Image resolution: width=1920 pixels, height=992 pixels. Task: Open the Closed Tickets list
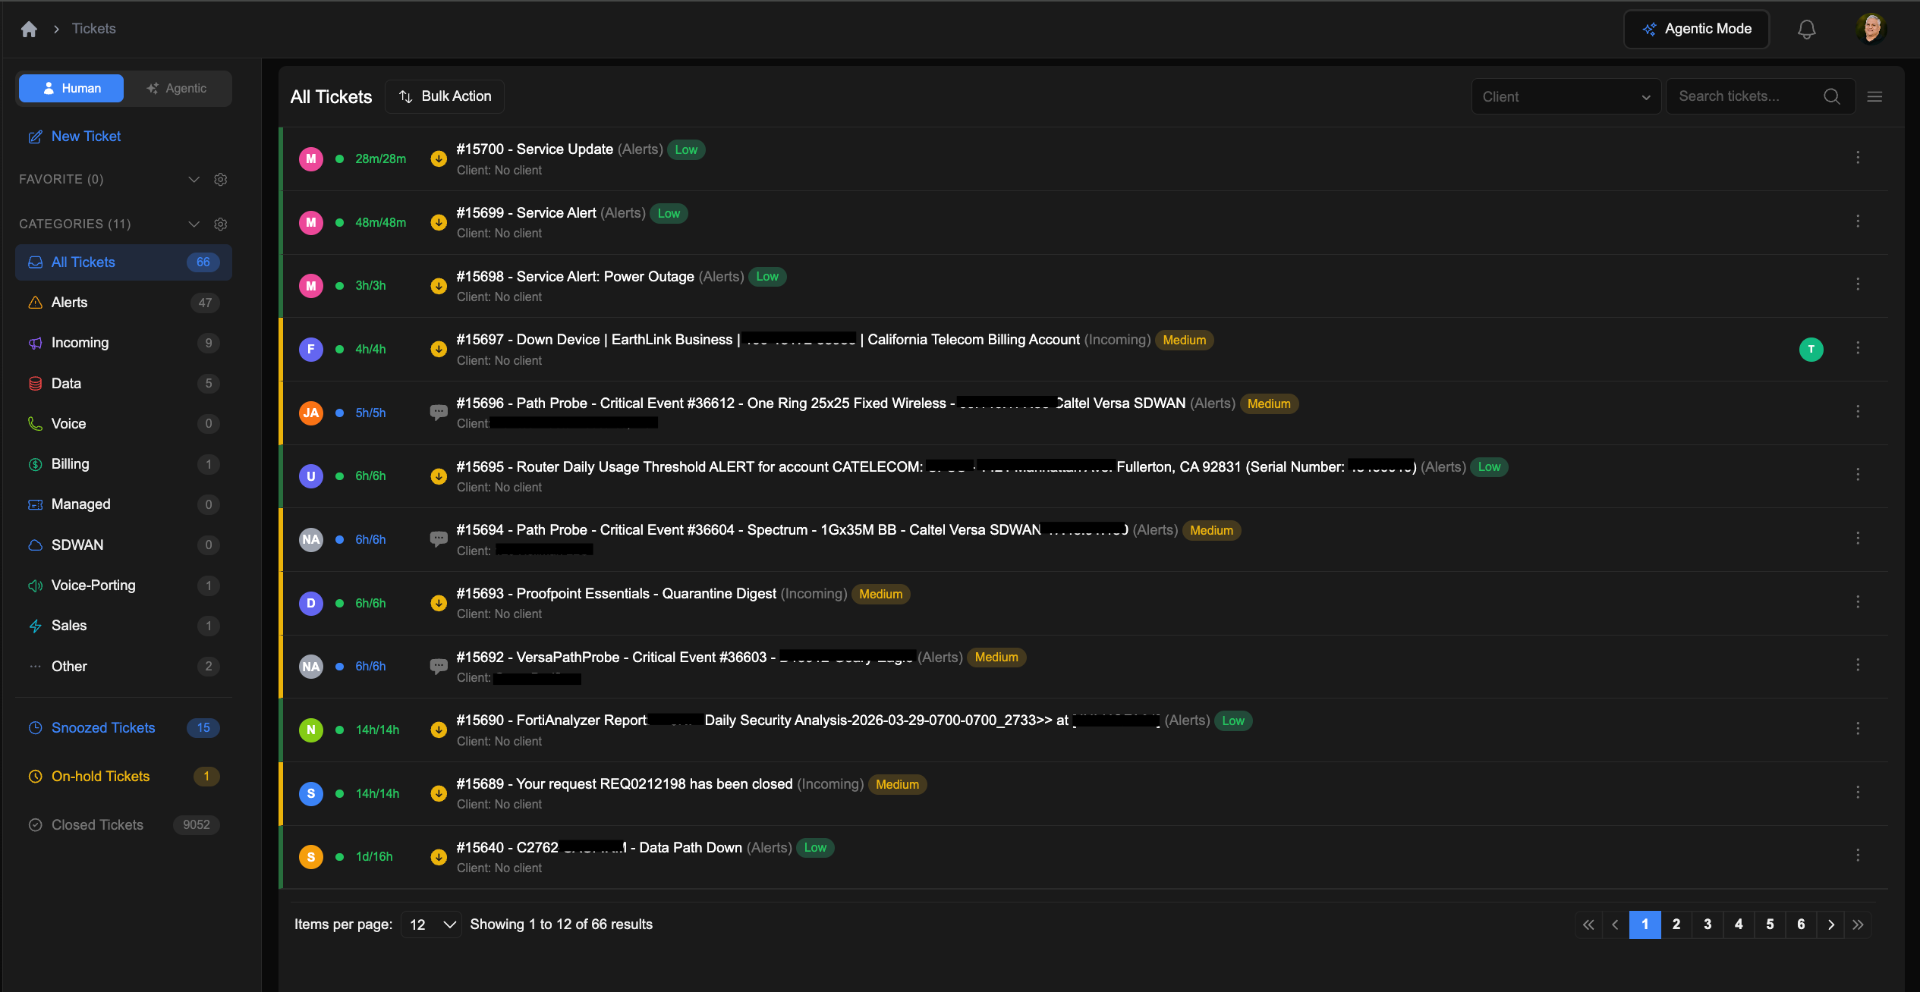coord(97,825)
